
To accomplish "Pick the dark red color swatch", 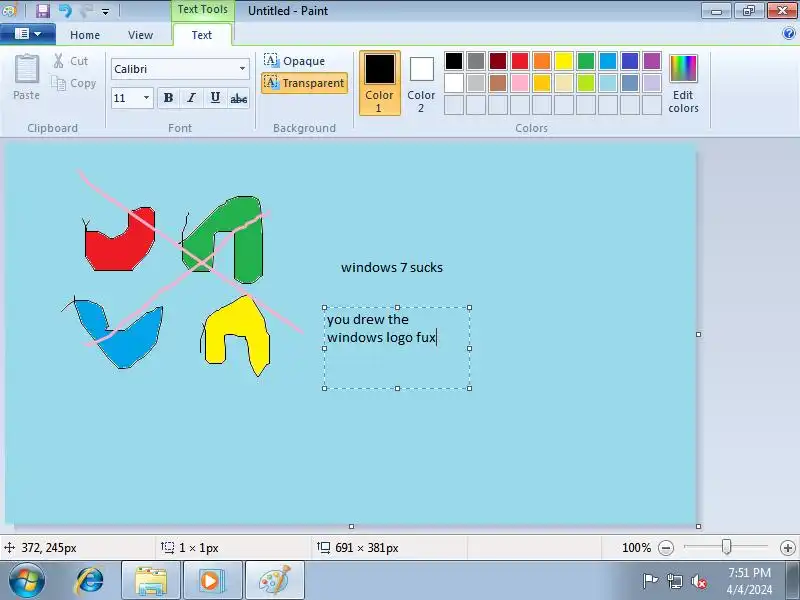I will click(x=498, y=61).
